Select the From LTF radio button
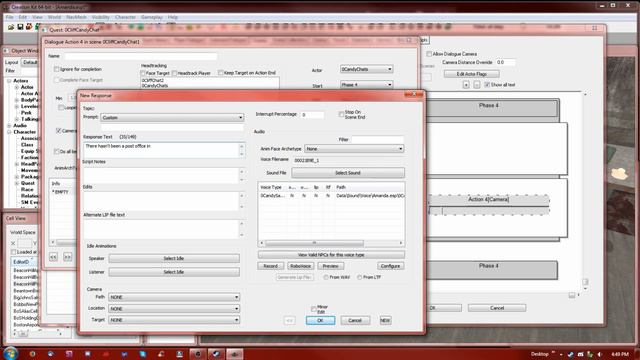Image resolution: width=640 pixels, height=360 pixels. click(x=360, y=277)
